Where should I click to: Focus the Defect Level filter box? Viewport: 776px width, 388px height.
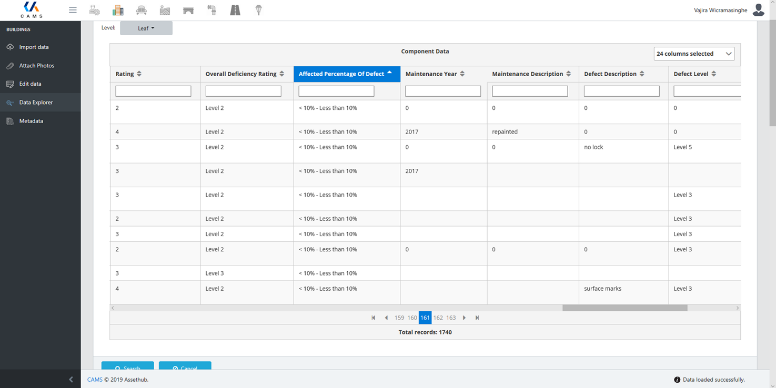coord(707,91)
